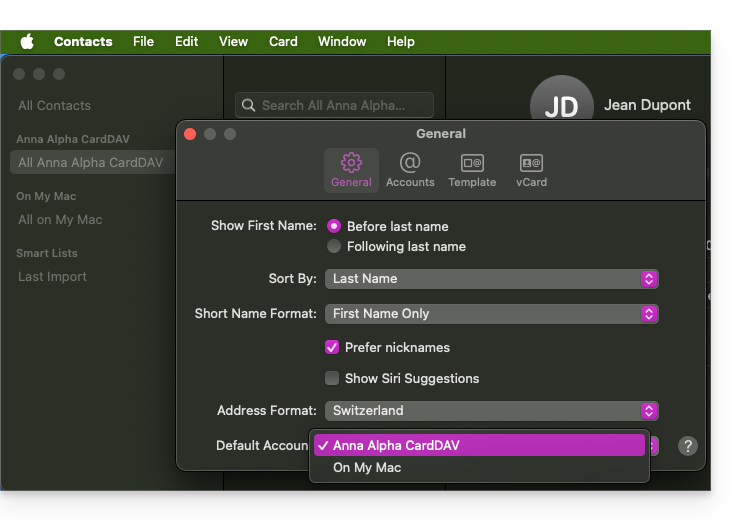The image size is (741, 521).
Task: Click Jean Dupont's JD avatar
Action: [x=561, y=106]
